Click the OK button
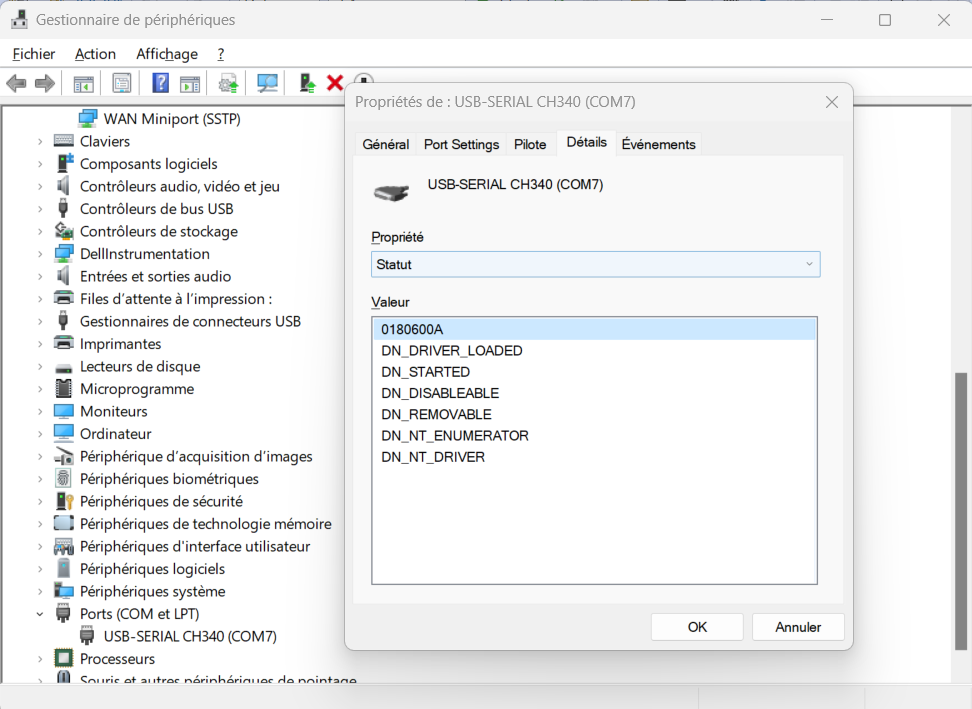This screenshot has width=972, height=709. (696, 626)
